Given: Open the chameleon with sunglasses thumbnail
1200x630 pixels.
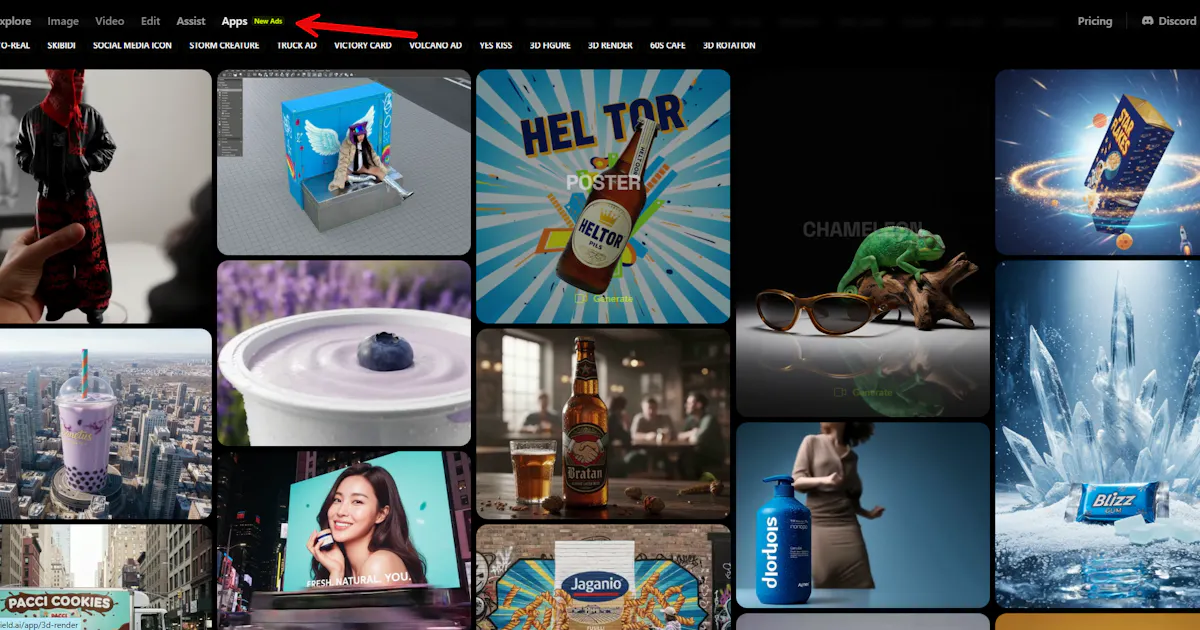Looking at the screenshot, I should click(862, 243).
